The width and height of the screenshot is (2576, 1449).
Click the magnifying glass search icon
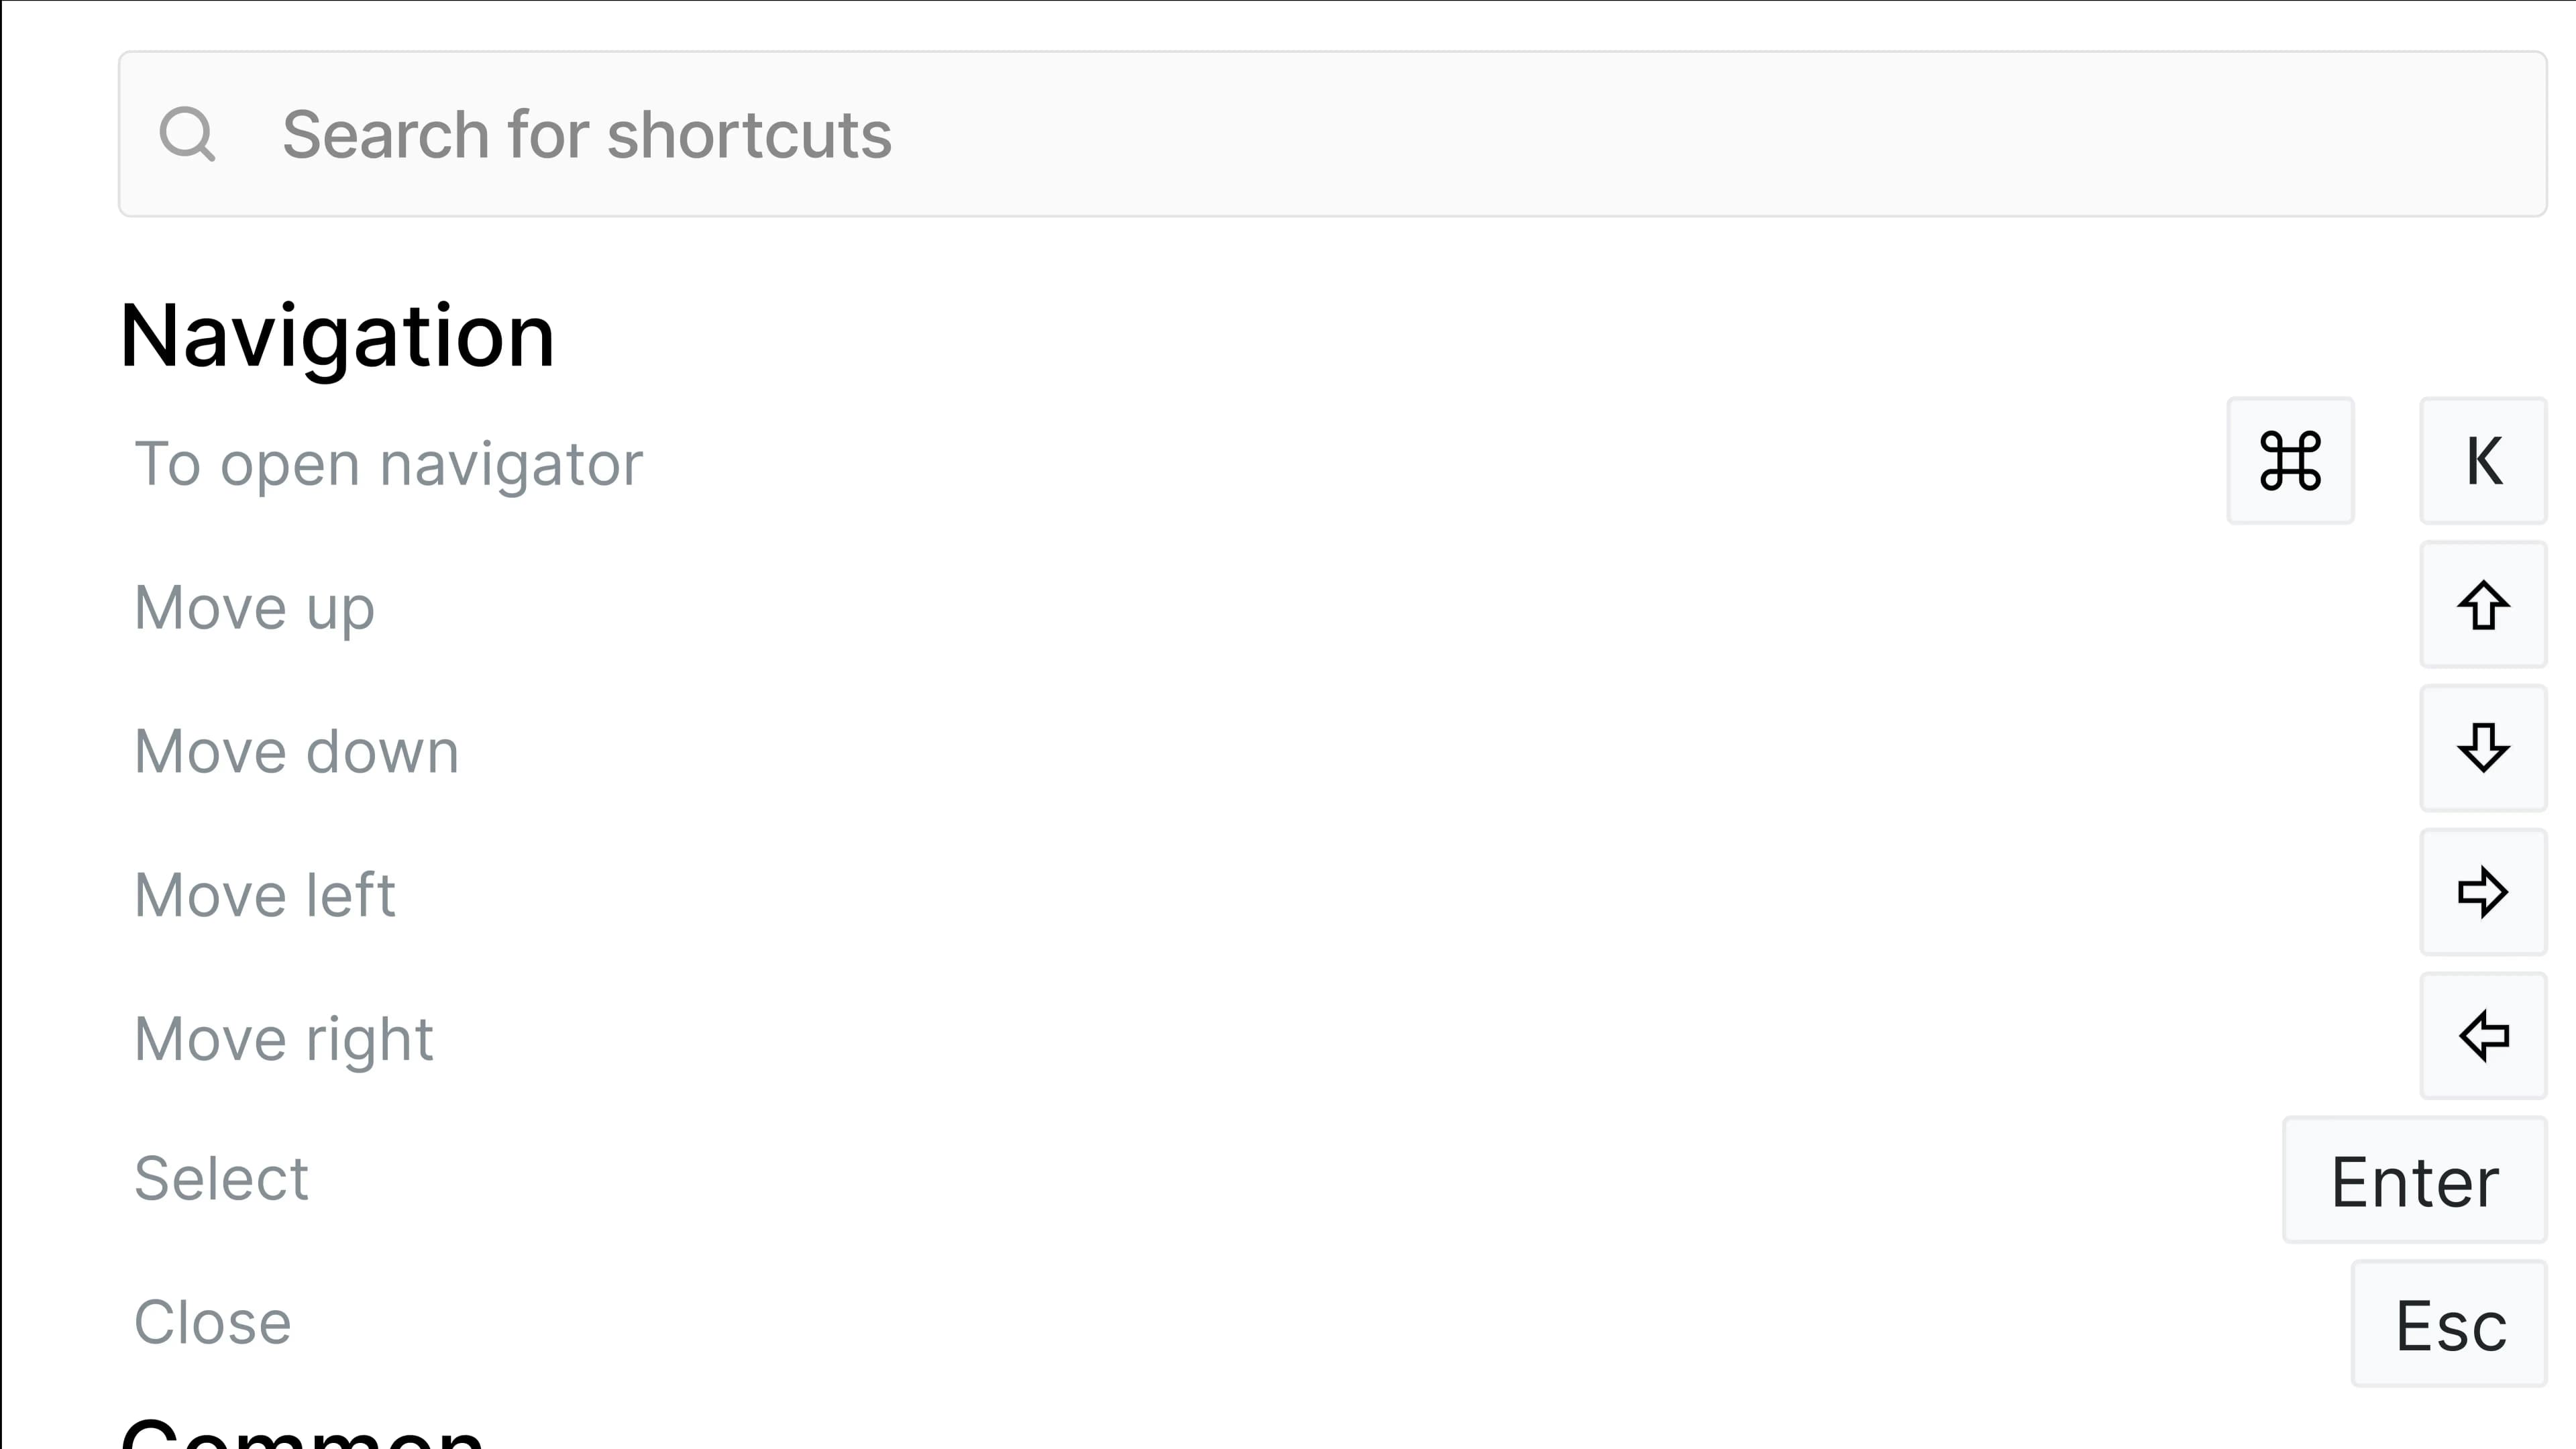tap(190, 135)
